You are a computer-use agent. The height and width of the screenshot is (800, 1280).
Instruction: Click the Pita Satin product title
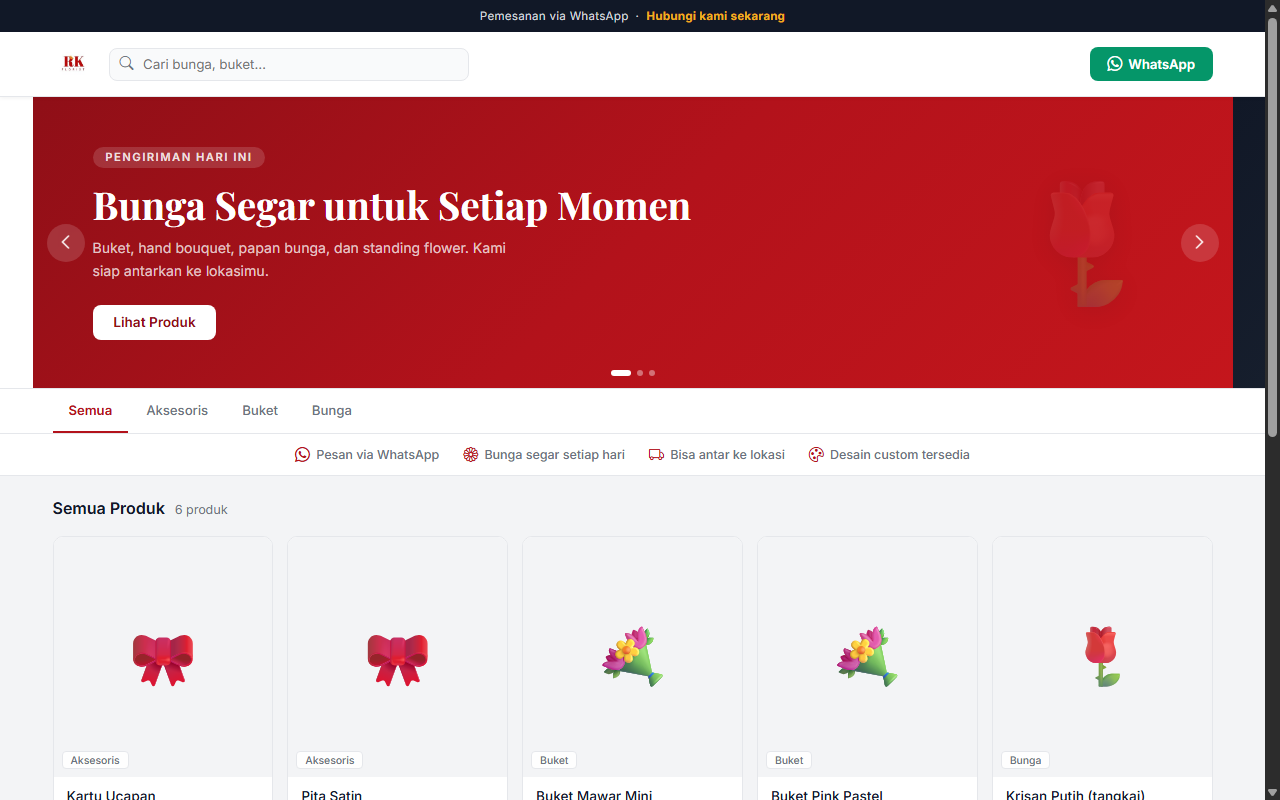point(332,795)
